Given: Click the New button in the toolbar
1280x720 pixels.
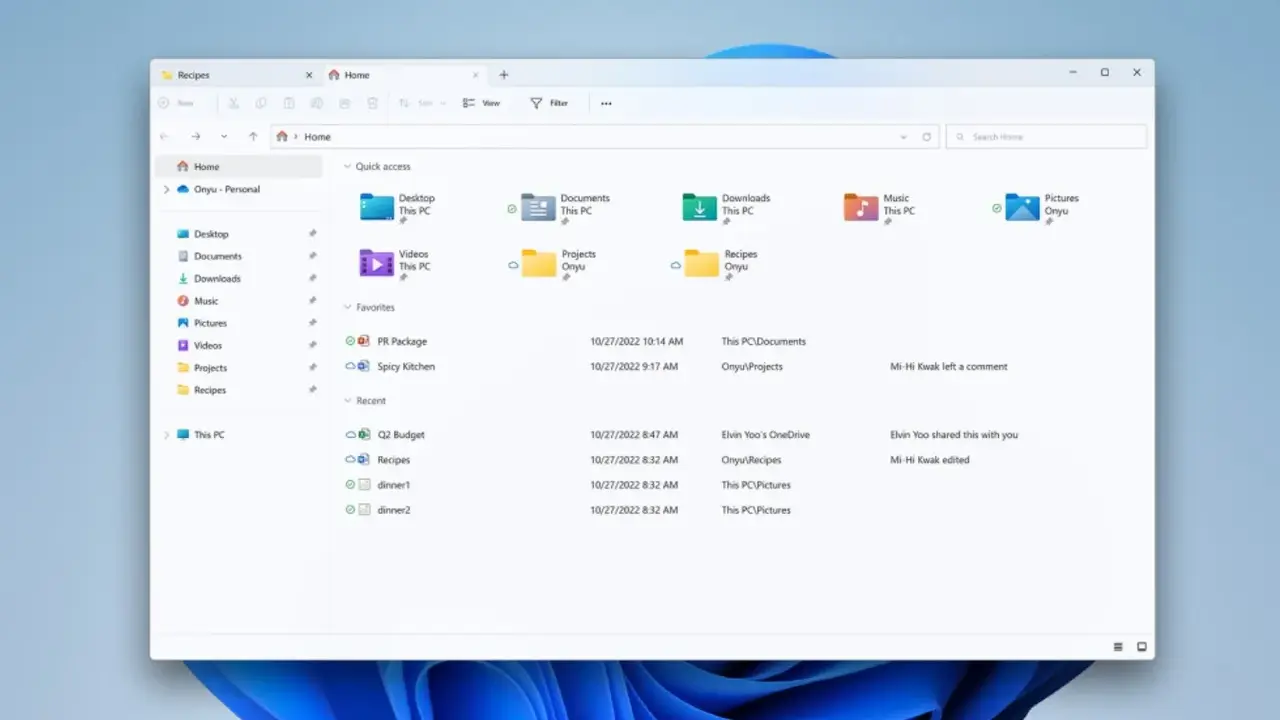Looking at the screenshot, I should [x=180, y=103].
